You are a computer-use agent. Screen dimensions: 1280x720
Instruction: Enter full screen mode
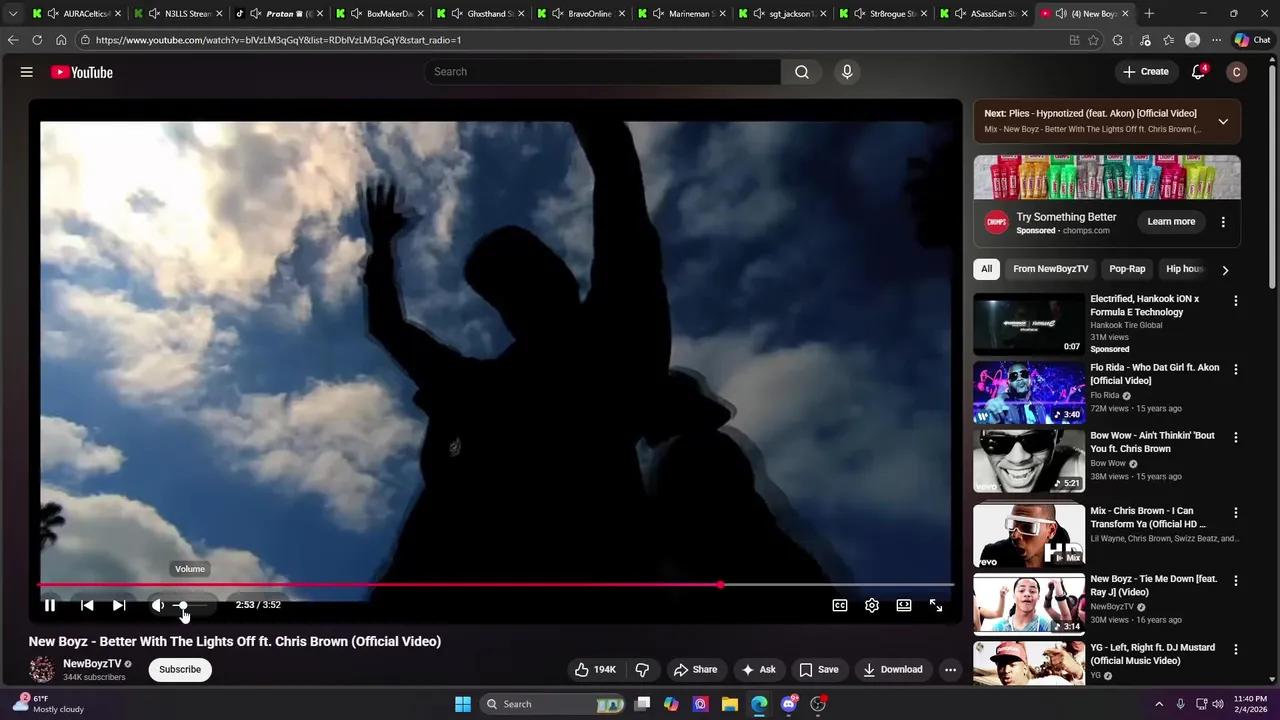pos(936,605)
